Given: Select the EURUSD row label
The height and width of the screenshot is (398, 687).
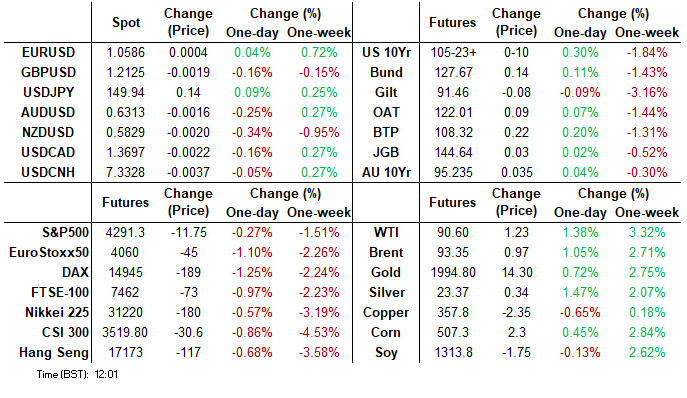Looking at the screenshot, I should point(49,52).
